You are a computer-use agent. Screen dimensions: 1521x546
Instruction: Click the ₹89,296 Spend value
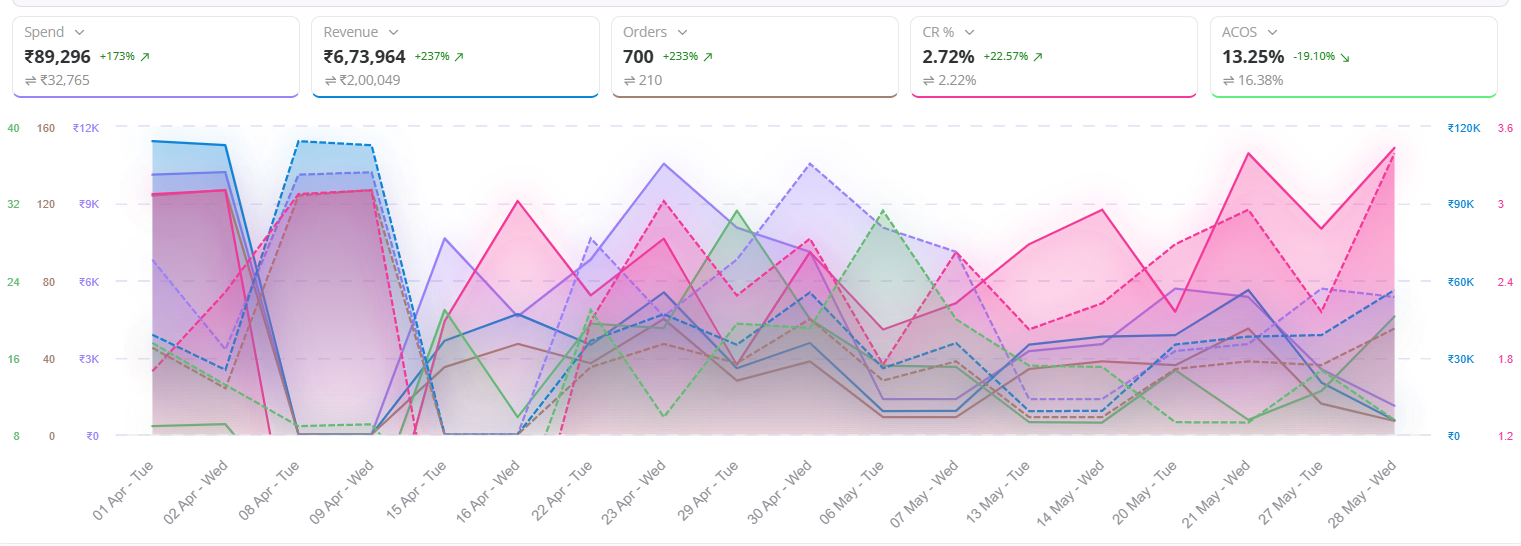[x=57, y=57]
